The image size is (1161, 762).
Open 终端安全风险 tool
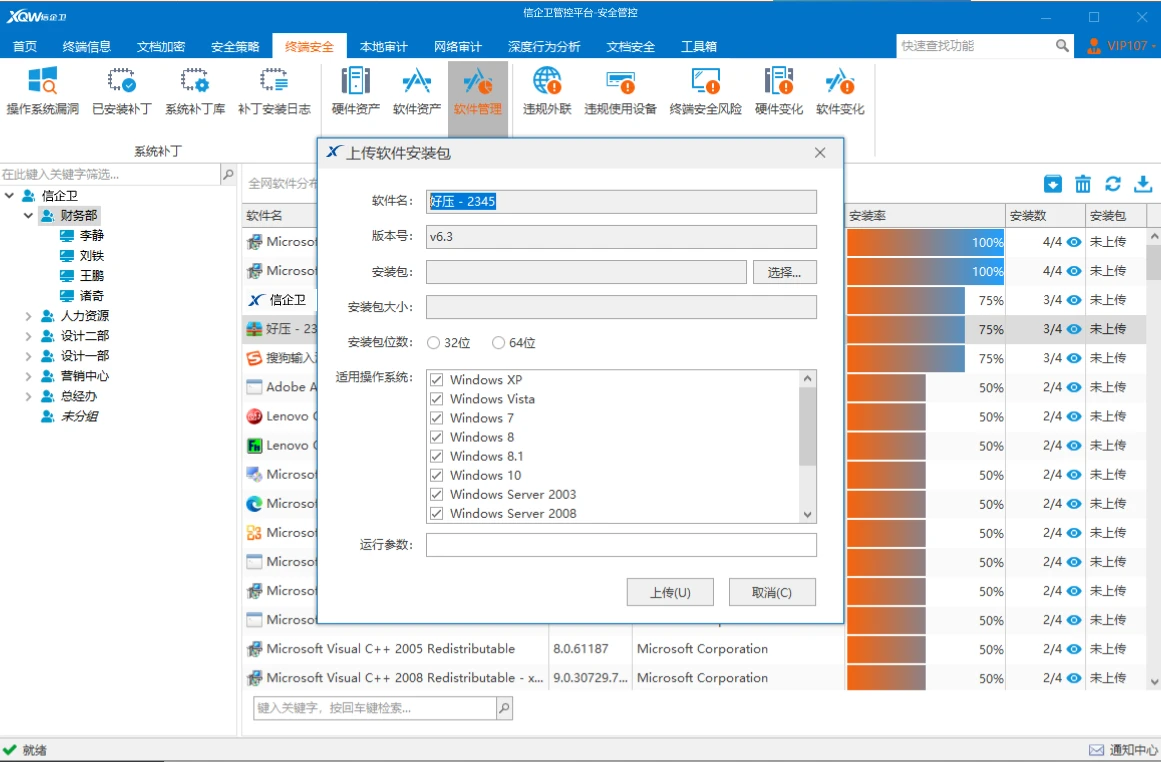click(x=705, y=91)
